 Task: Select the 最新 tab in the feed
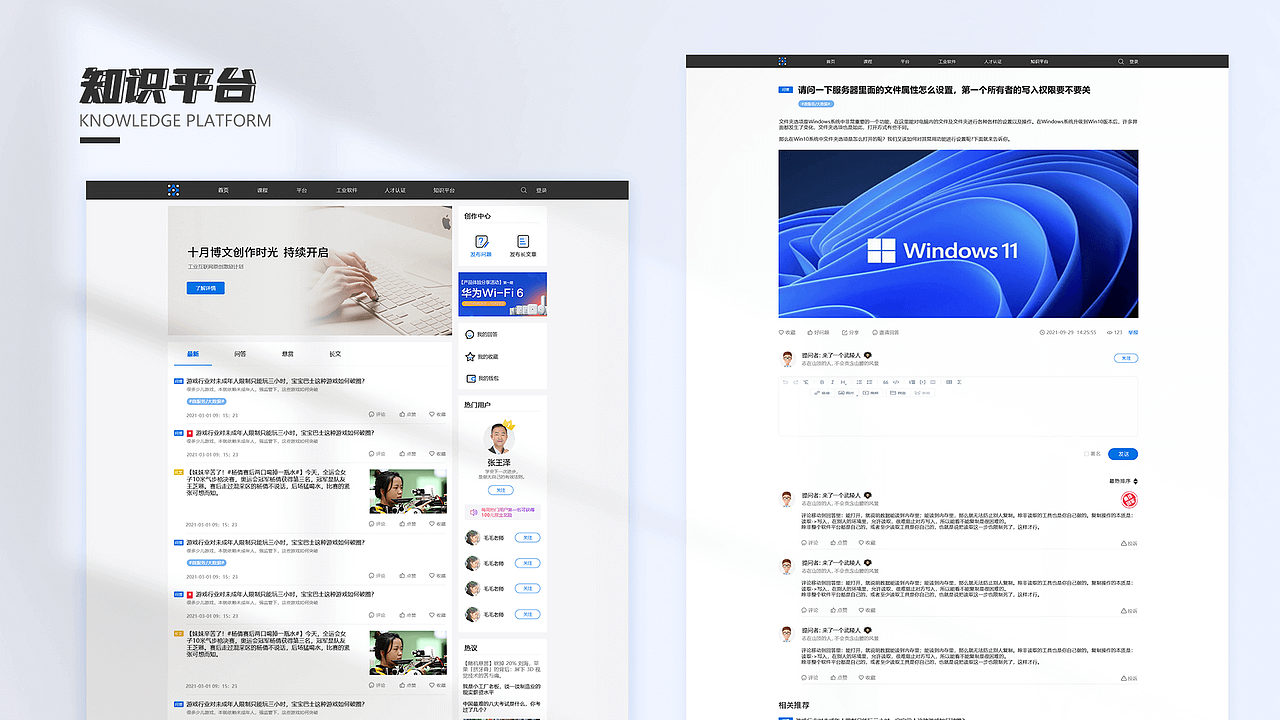(x=193, y=354)
